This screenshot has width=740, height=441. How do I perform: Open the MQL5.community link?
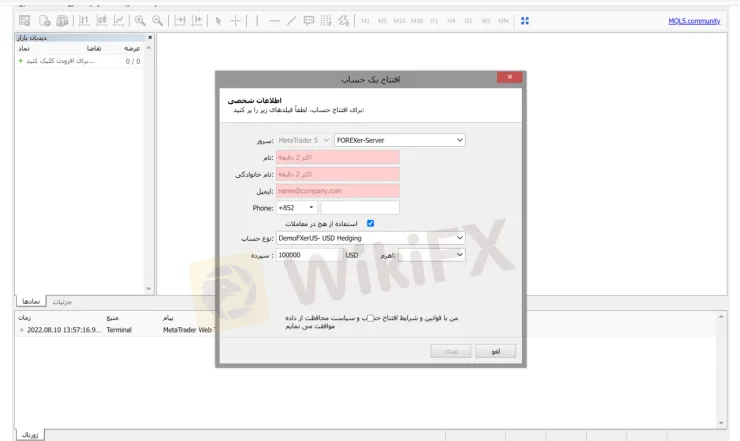(696, 20)
